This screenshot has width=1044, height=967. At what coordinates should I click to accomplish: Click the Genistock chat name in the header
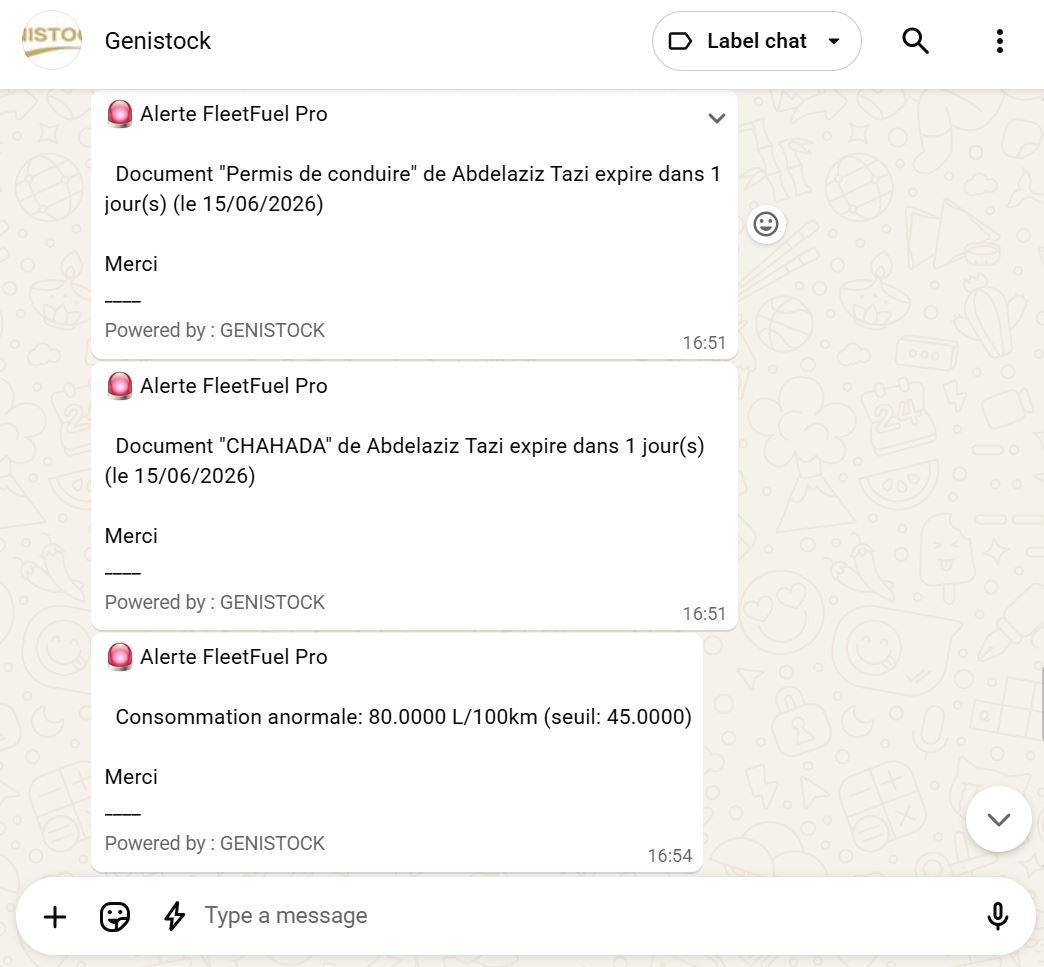tap(158, 41)
